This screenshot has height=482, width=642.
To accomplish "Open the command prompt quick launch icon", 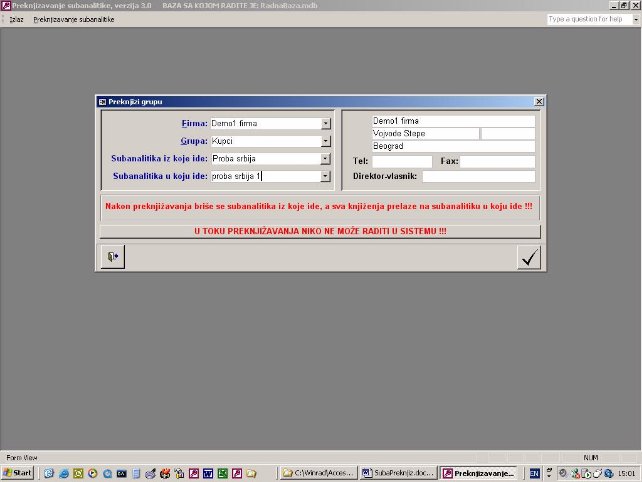I will click(x=121, y=473).
